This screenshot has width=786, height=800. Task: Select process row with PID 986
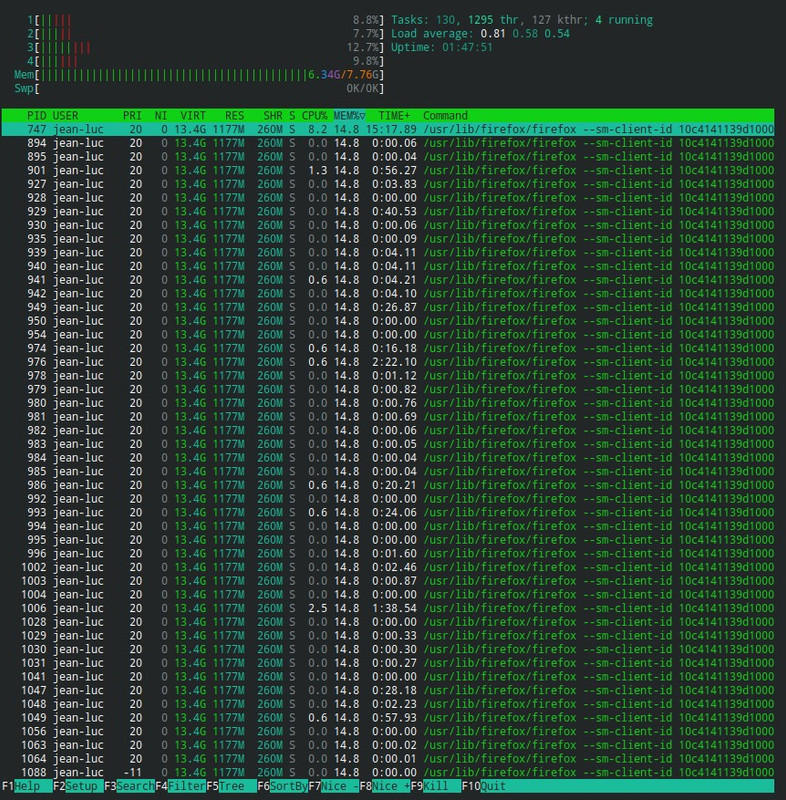coord(388,485)
